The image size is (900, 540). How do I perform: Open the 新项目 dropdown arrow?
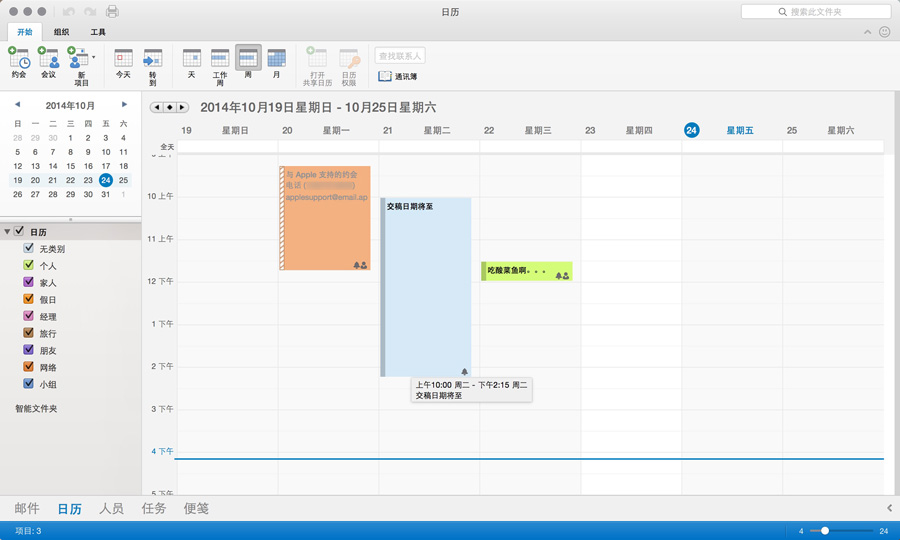(94, 57)
